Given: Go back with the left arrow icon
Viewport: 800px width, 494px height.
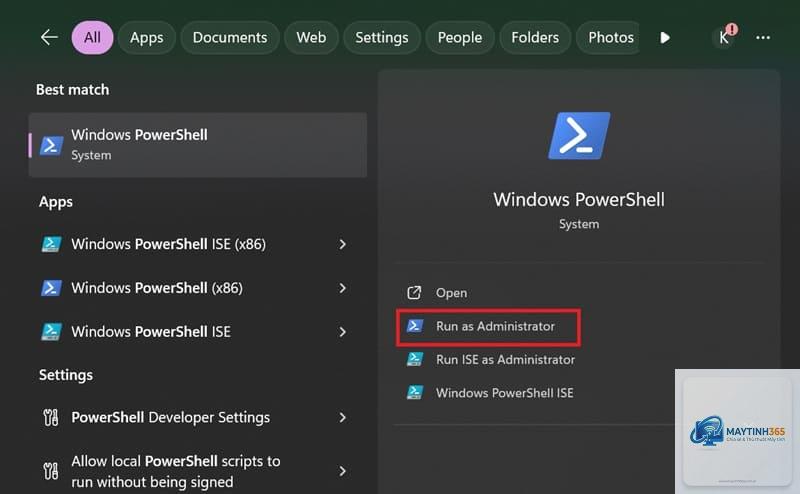Looking at the screenshot, I should (49, 37).
